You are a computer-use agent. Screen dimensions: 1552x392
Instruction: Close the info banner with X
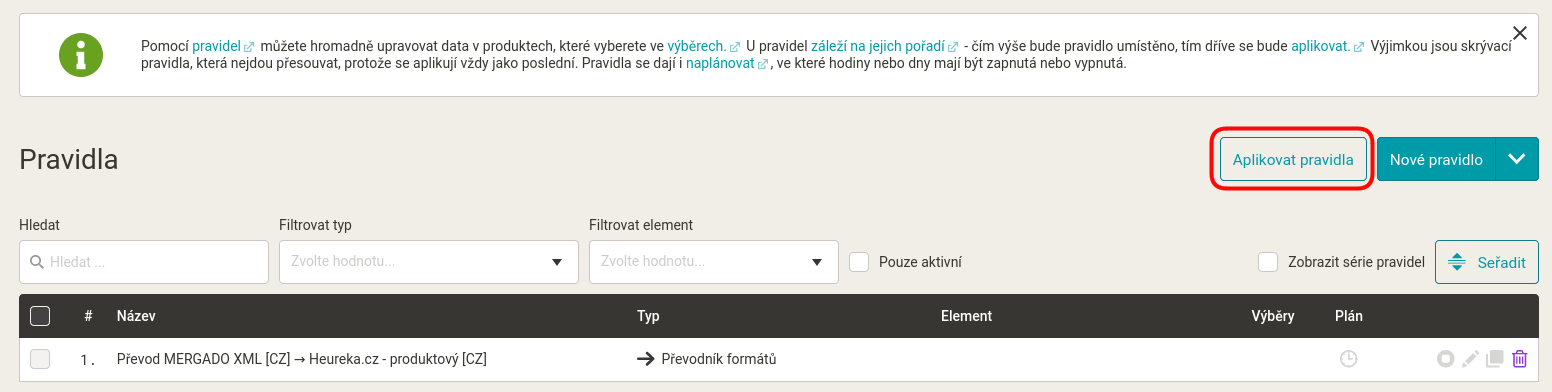pos(1520,33)
